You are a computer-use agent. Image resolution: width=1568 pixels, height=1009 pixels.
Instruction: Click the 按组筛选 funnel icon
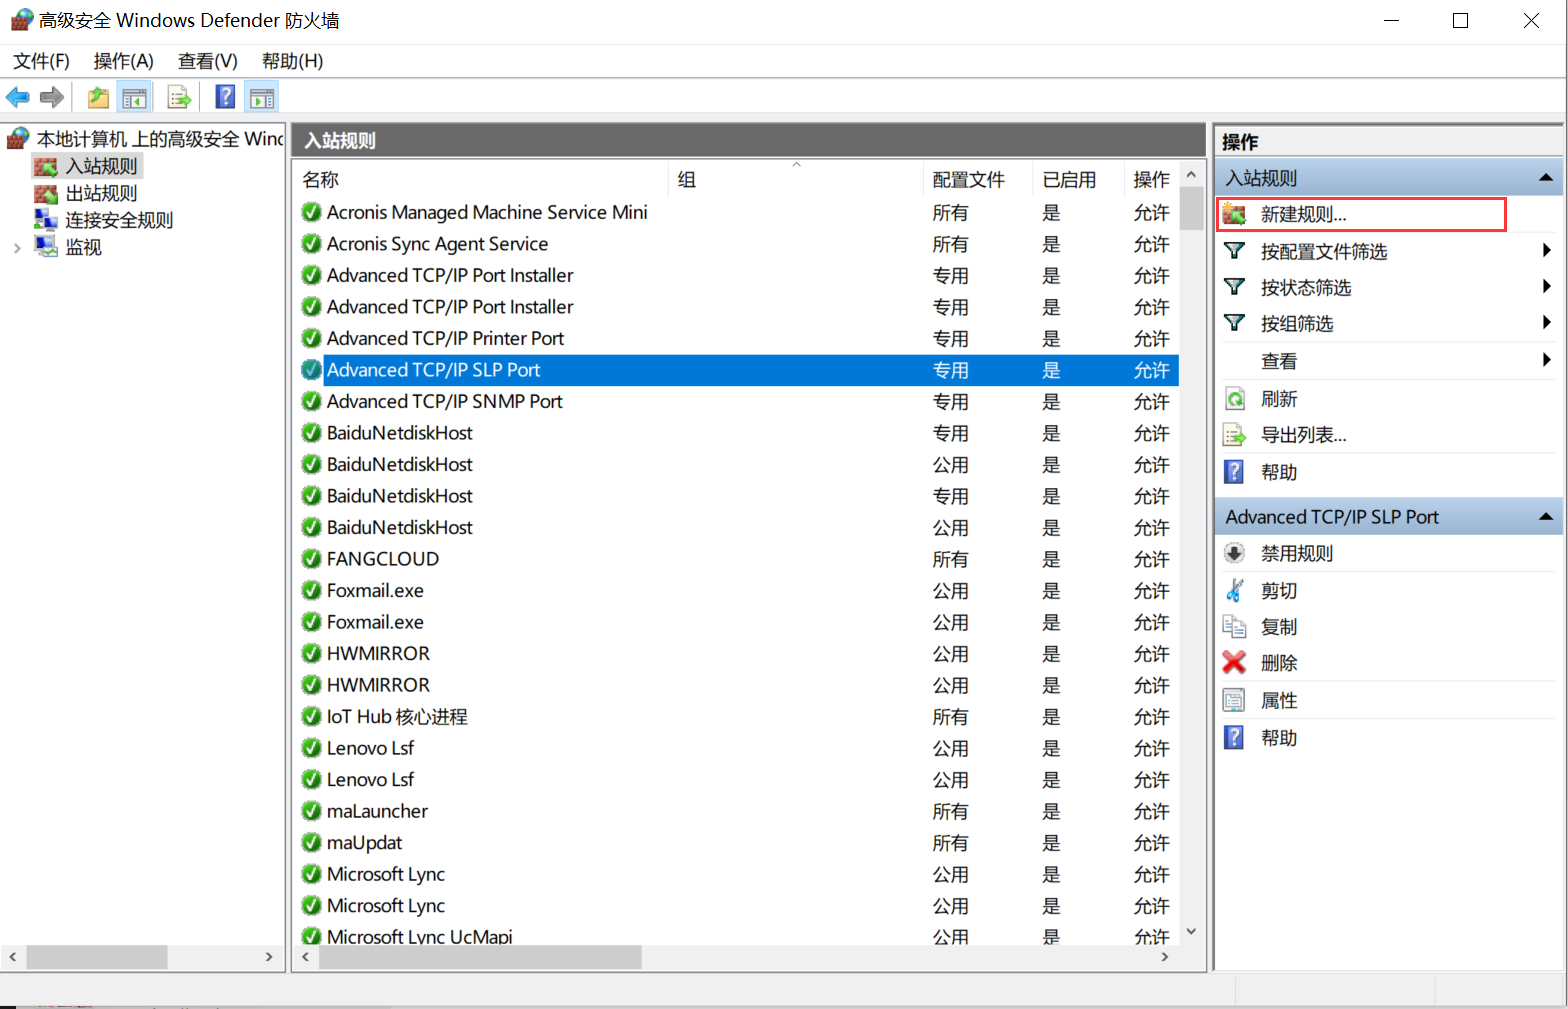[1235, 323]
